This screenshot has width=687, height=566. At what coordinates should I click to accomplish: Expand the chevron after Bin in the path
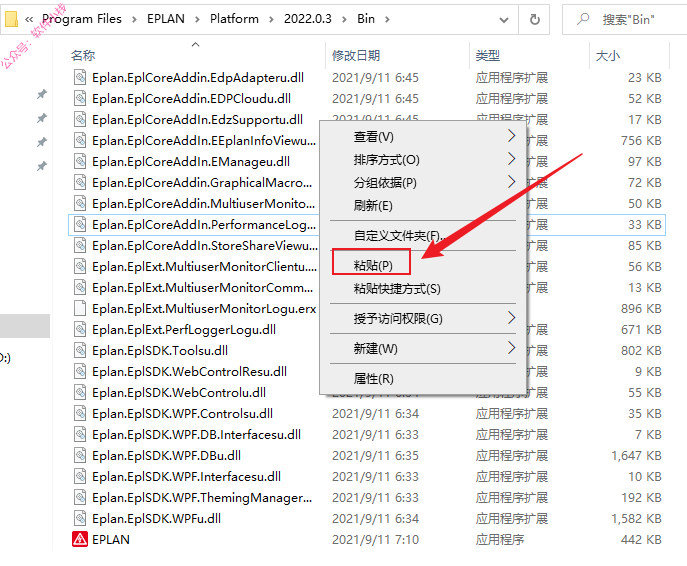point(387,19)
